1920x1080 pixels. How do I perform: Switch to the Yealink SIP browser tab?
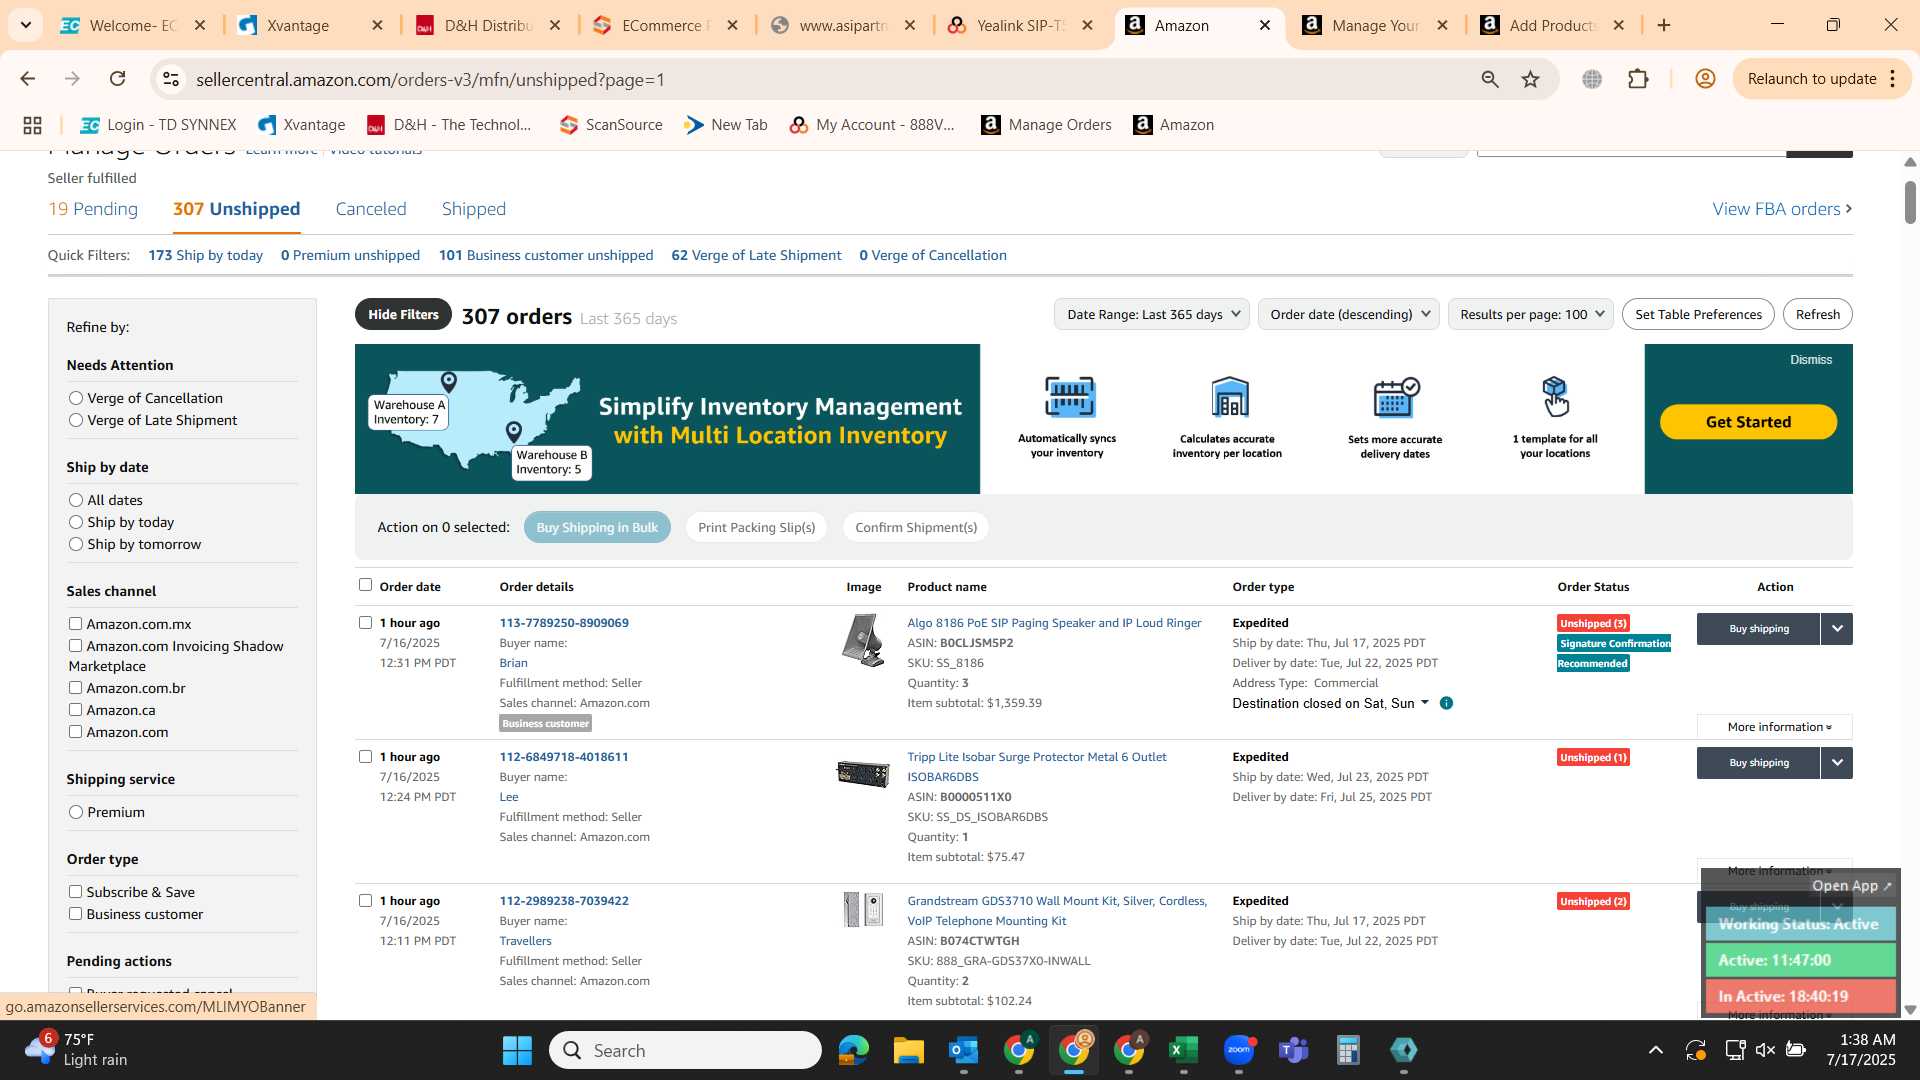point(1020,25)
